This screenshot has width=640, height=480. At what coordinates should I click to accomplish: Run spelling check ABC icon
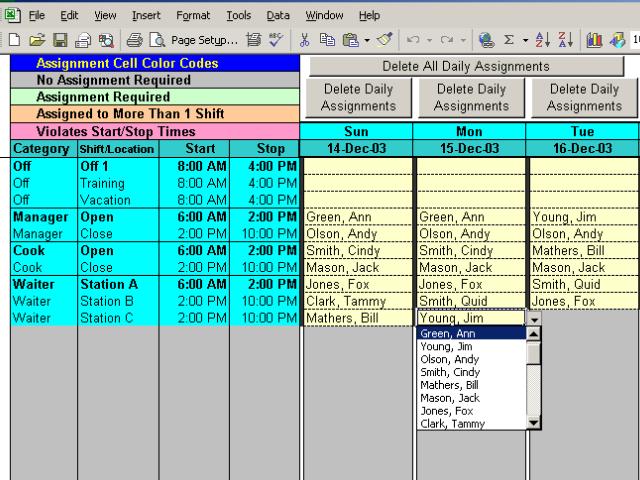click(276, 40)
